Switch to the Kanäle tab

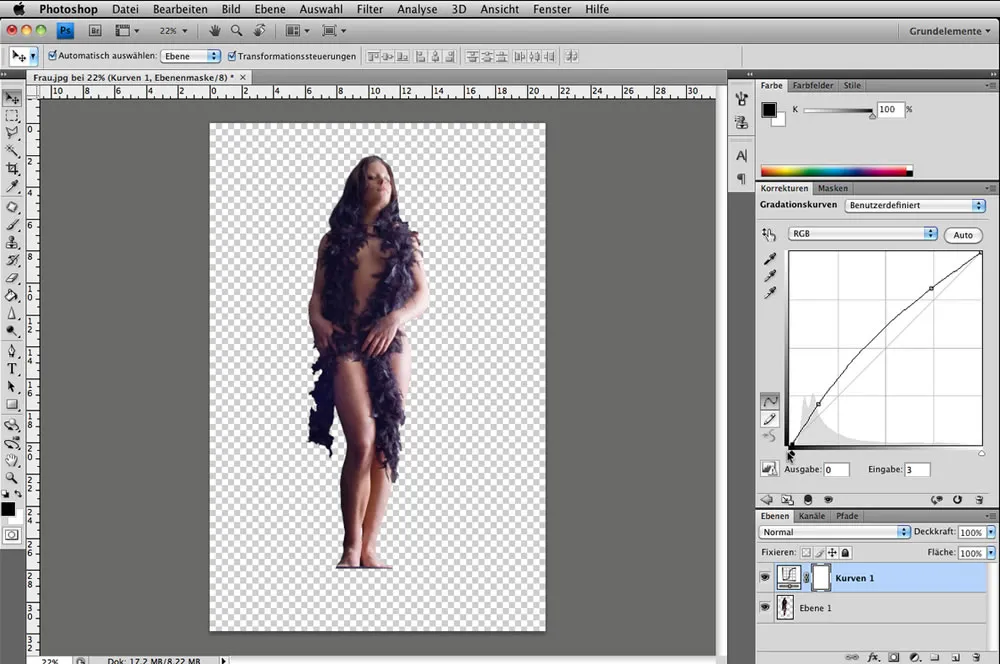[812, 516]
